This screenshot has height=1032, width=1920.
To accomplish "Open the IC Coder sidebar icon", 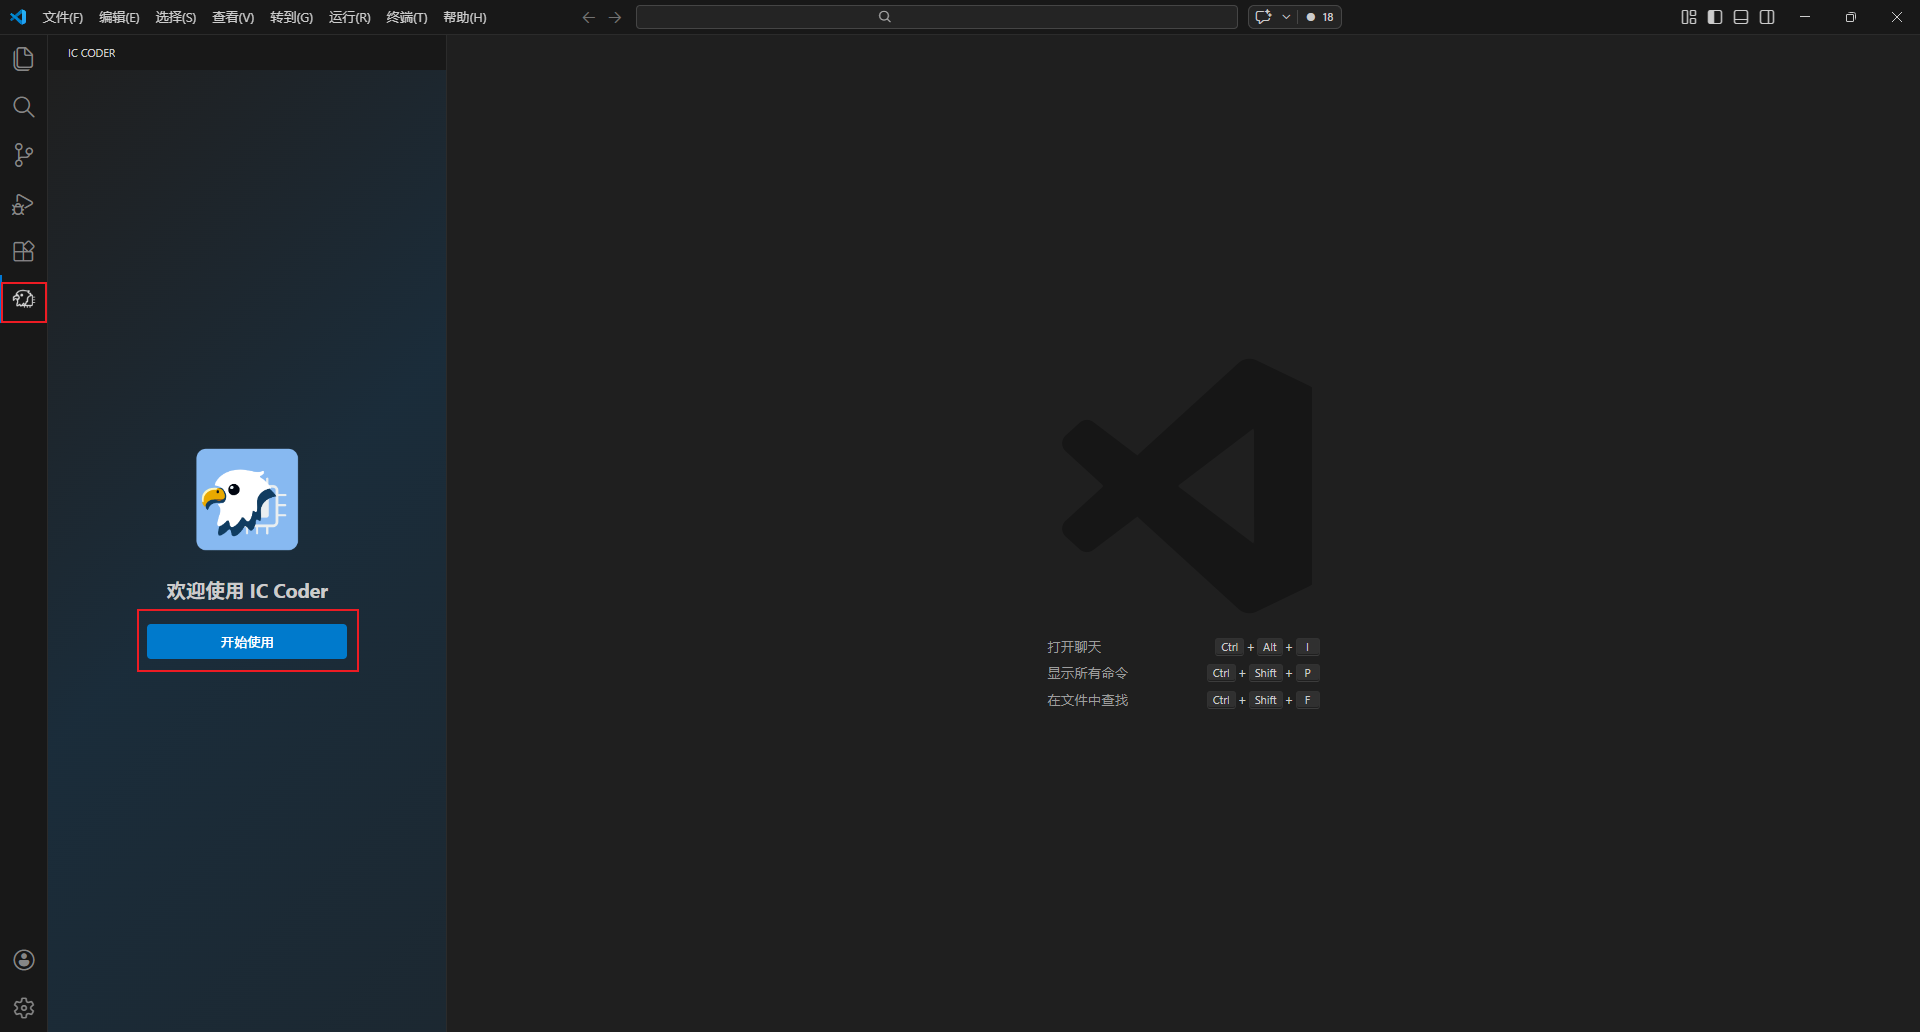I will click(24, 300).
